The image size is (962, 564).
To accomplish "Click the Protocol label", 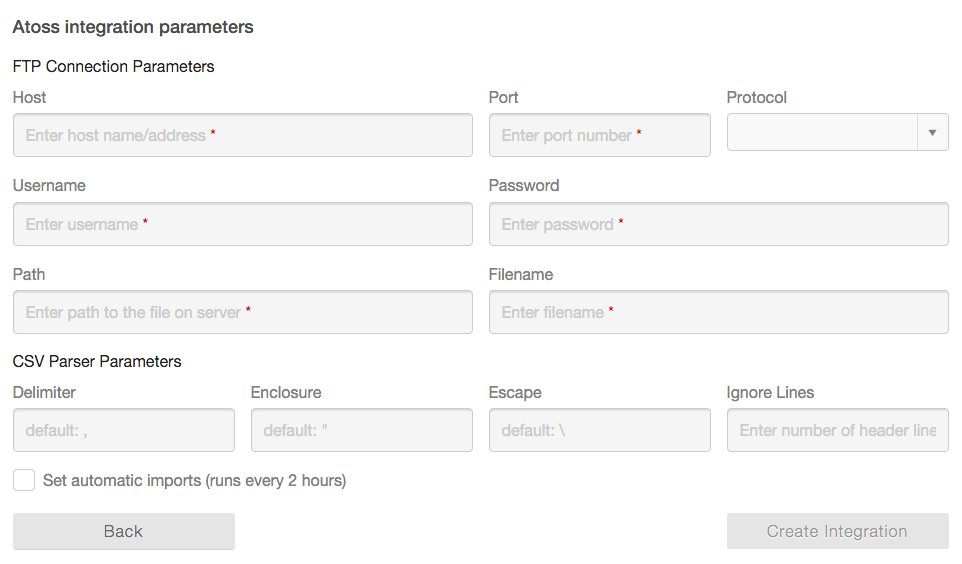I will [x=756, y=98].
